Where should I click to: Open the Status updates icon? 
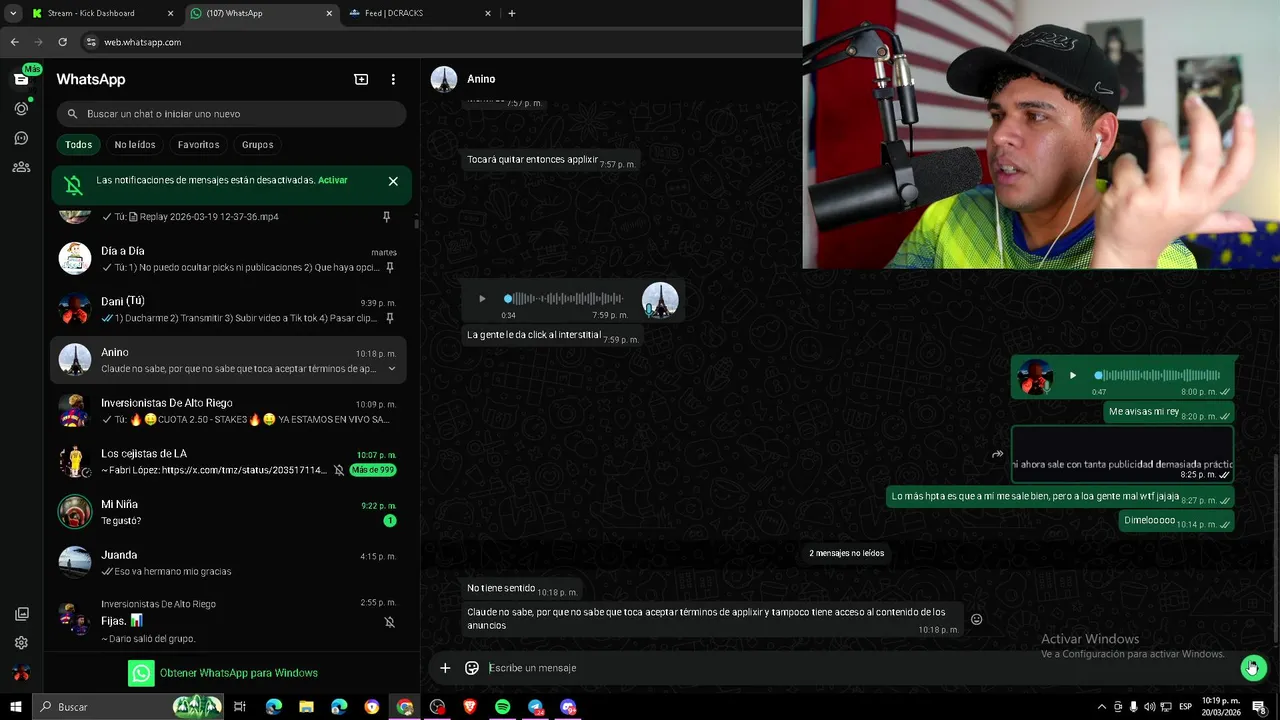[21, 108]
